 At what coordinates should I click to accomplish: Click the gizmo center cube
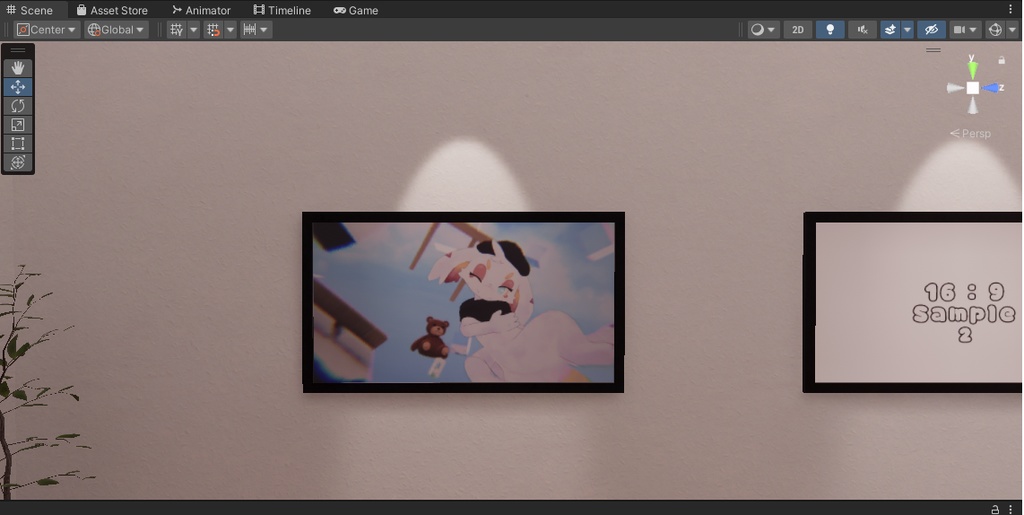[973, 87]
